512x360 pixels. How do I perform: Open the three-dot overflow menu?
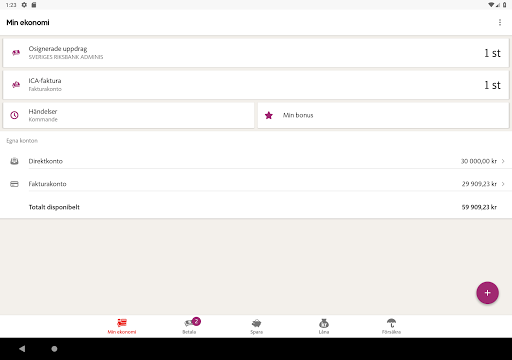(500, 22)
